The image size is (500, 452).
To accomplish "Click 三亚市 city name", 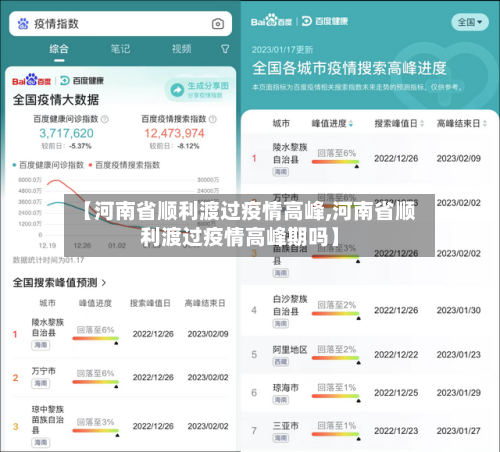I will click(x=286, y=426).
